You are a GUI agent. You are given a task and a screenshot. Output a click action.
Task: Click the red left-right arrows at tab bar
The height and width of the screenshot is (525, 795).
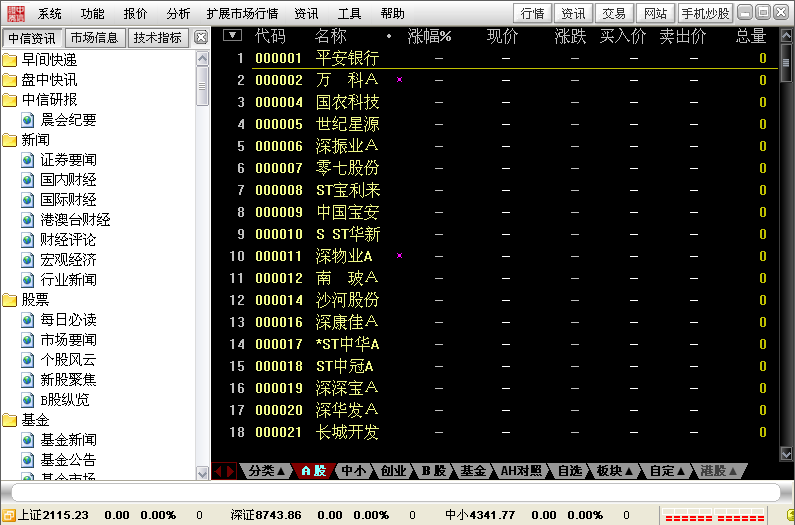click(x=225, y=470)
